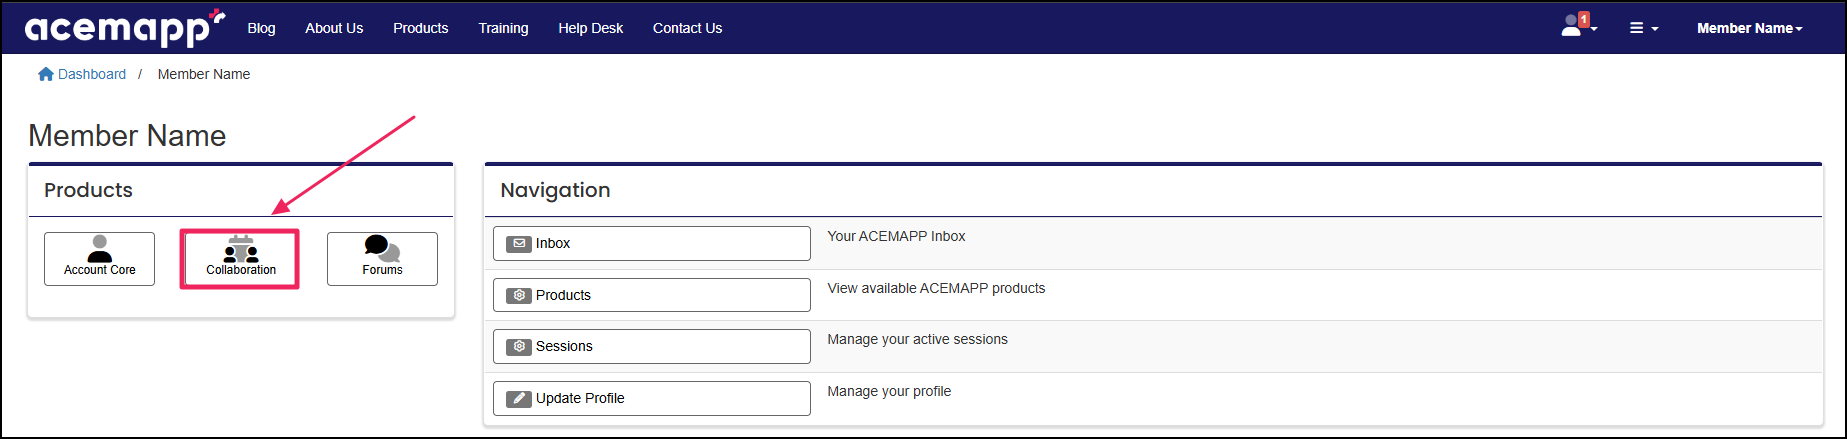Click the 'Member Name' breadcrumb text

204,74
